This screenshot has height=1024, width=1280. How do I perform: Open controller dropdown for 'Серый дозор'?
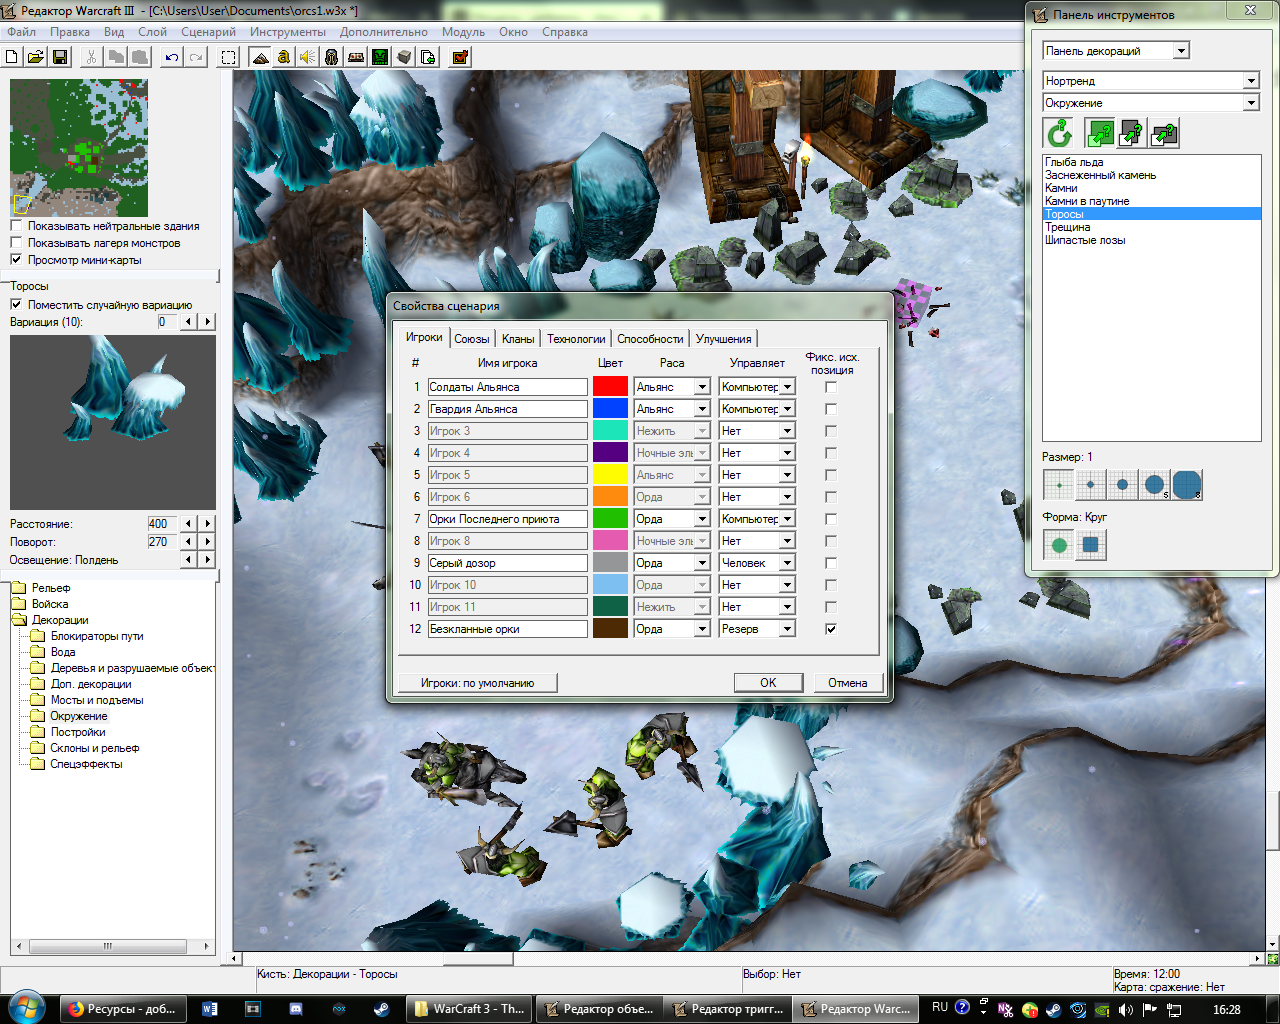point(787,563)
